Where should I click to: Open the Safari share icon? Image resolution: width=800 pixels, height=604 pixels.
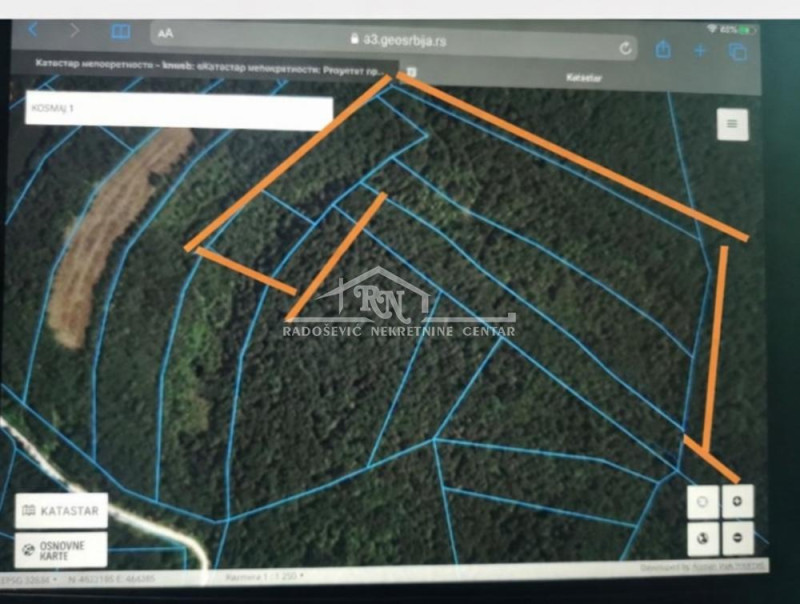click(x=663, y=48)
